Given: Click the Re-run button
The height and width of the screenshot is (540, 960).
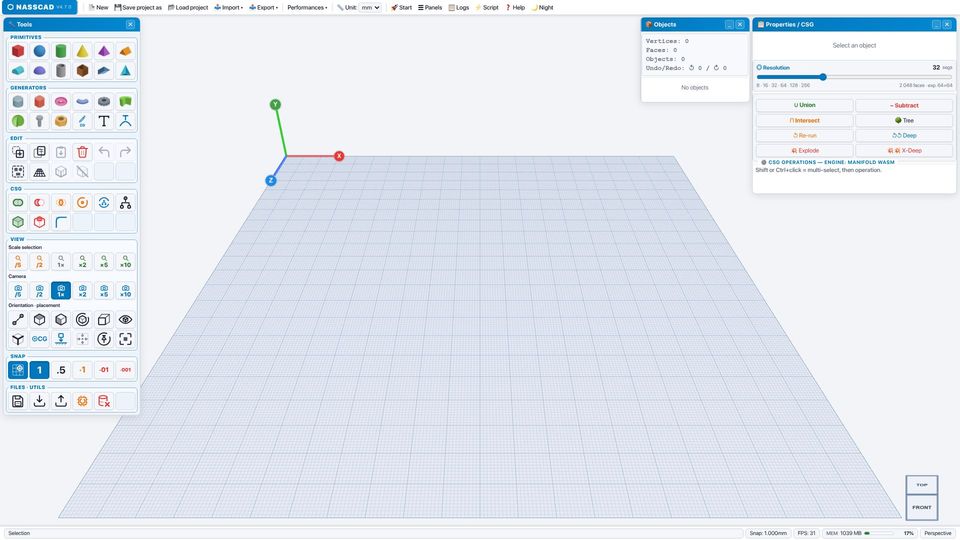Looking at the screenshot, I should 804,135.
